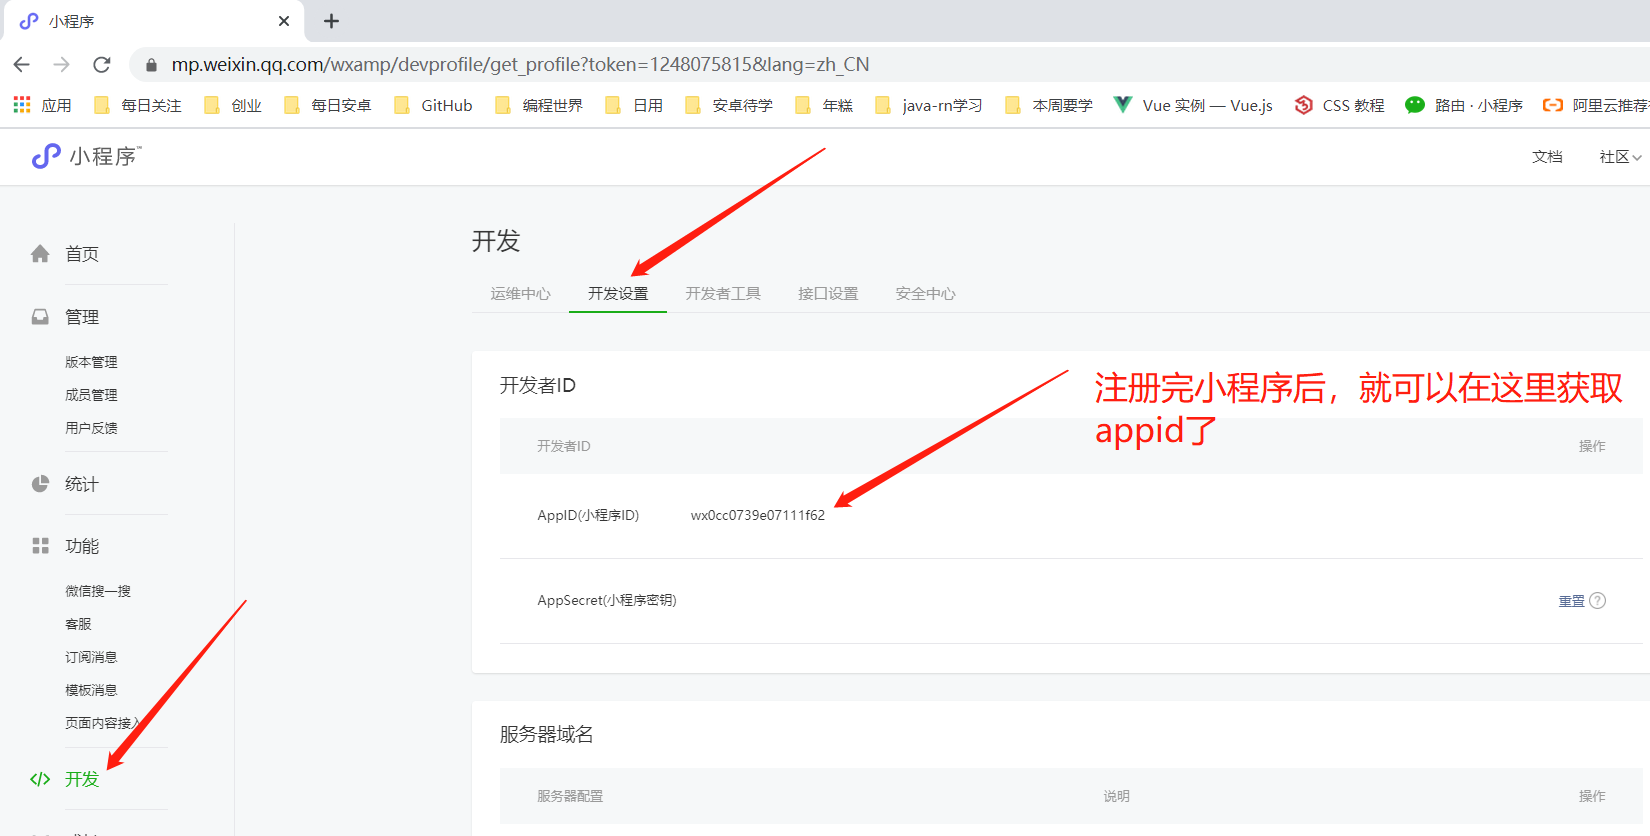Image resolution: width=1650 pixels, height=836 pixels.
Task: Click the address bar URL
Action: click(x=520, y=65)
